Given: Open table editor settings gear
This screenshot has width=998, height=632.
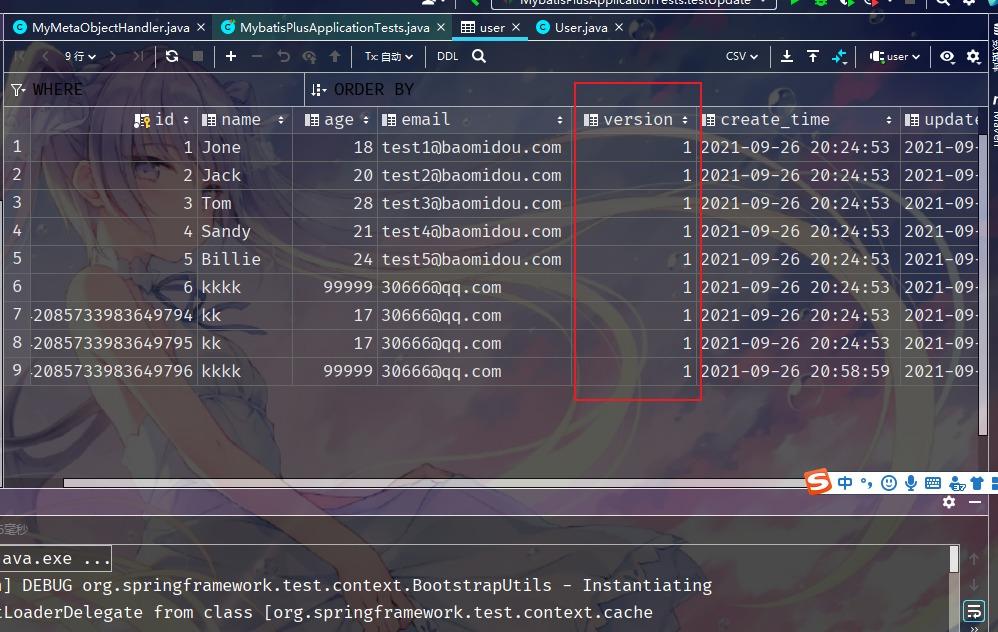Looking at the screenshot, I should 973,57.
